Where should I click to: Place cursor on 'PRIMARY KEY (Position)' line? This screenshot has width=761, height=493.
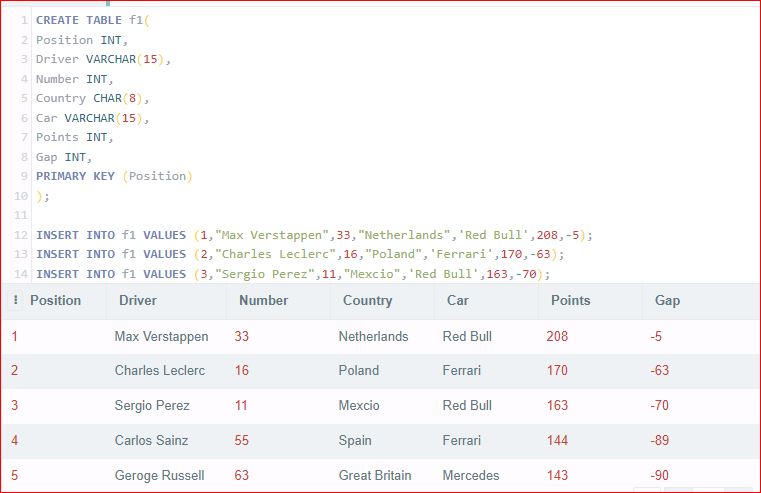pyautogui.click(x=114, y=176)
